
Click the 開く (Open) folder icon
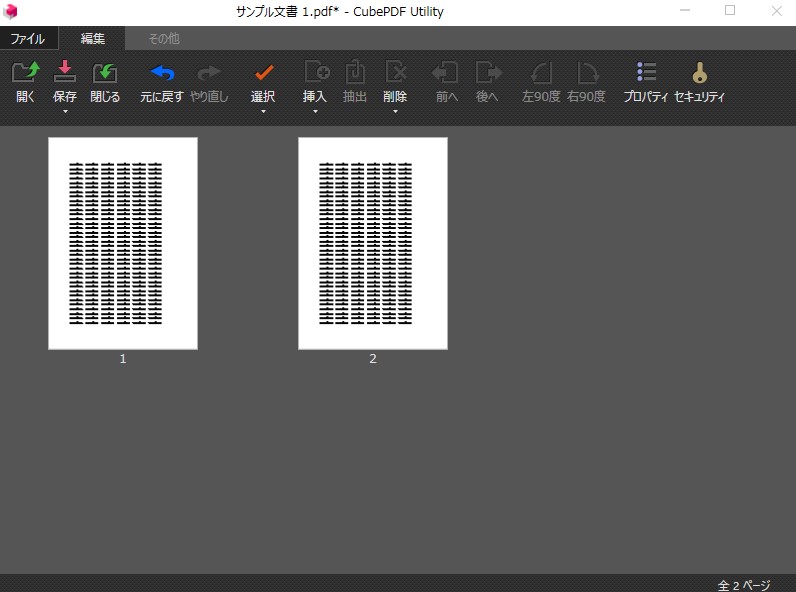coord(25,73)
